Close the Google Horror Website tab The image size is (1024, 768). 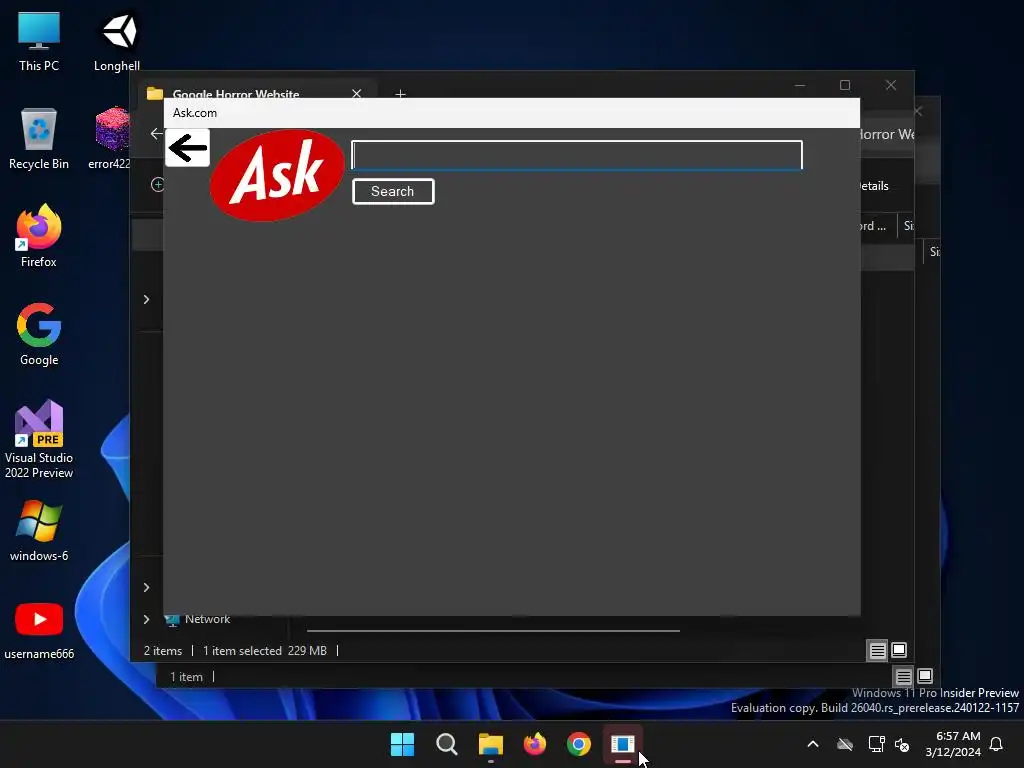point(357,93)
